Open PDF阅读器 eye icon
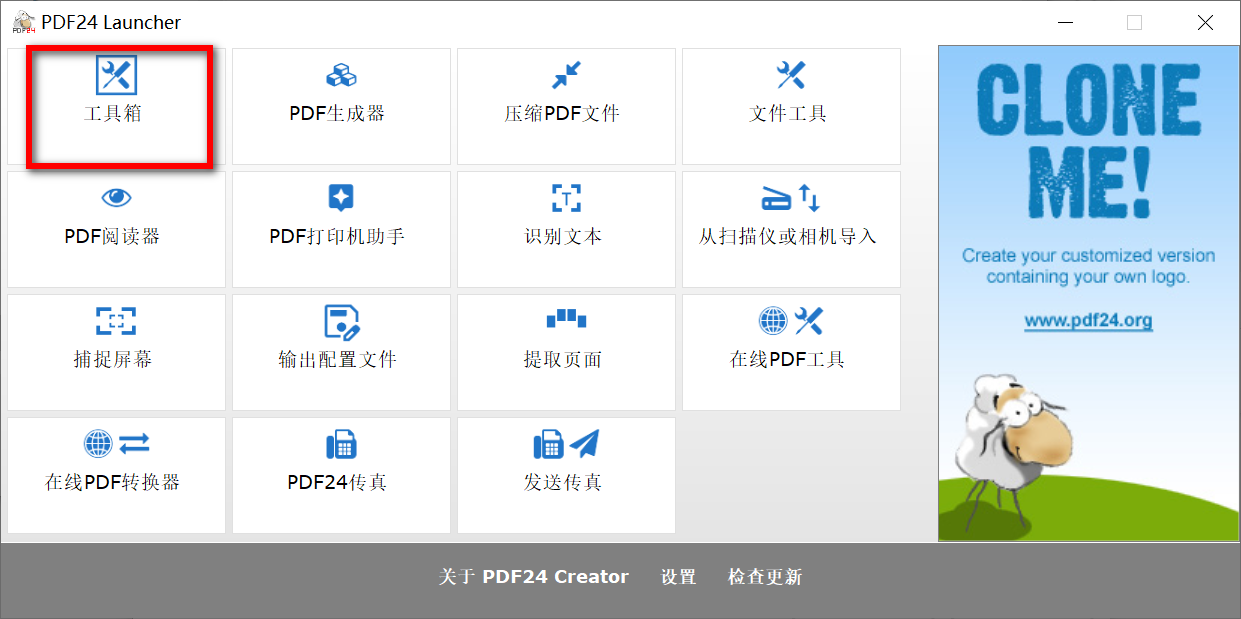The width and height of the screenshot is (1241, 619). coord(116,197)
